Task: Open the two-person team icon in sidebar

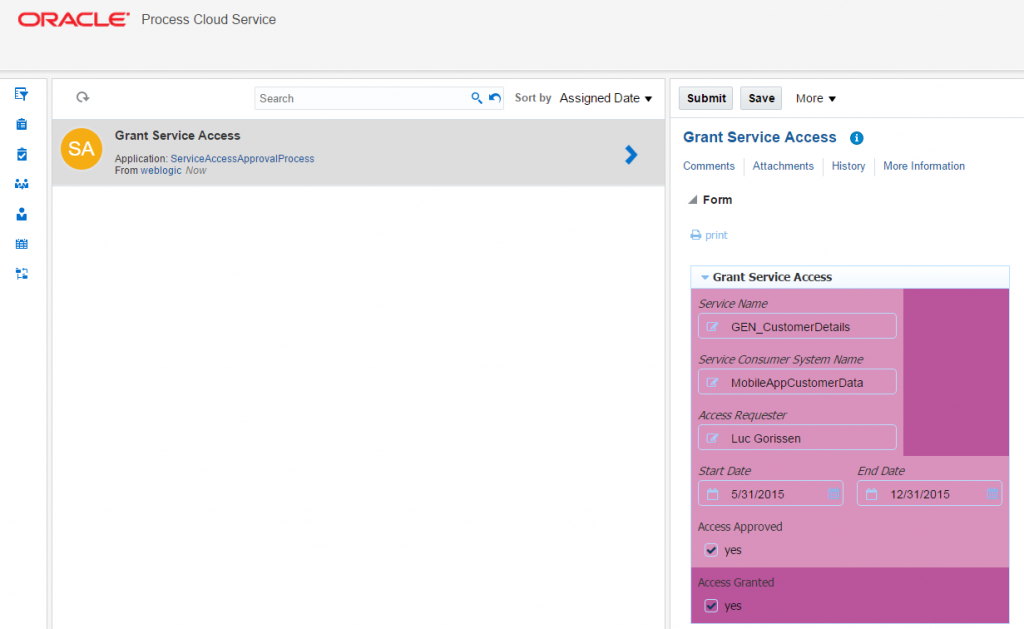Action: point(21,184)
